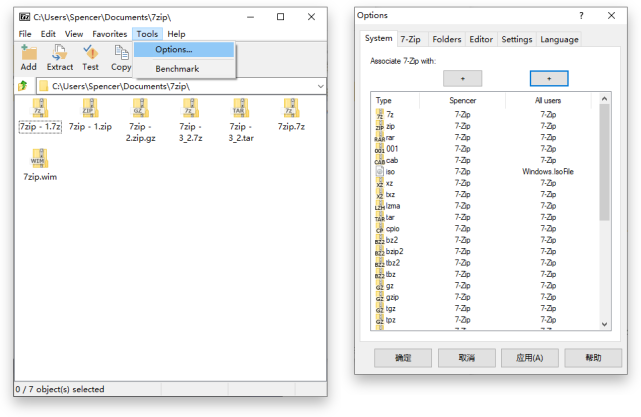Image resolution: width=641 pixels, height=417 pixels.
Task: Select the gzip type row
Action: click(x=486, y=297)
